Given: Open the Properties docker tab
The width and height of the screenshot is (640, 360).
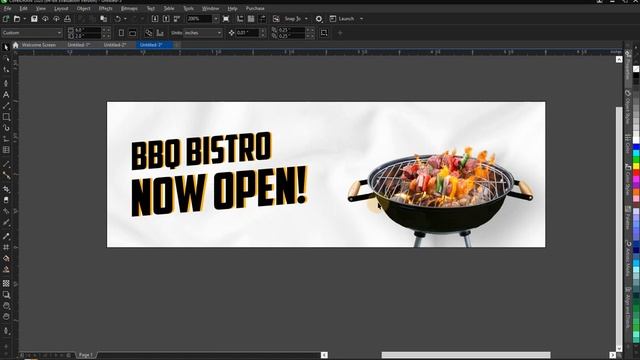Looking at the screenshot, I should [628, 65].
